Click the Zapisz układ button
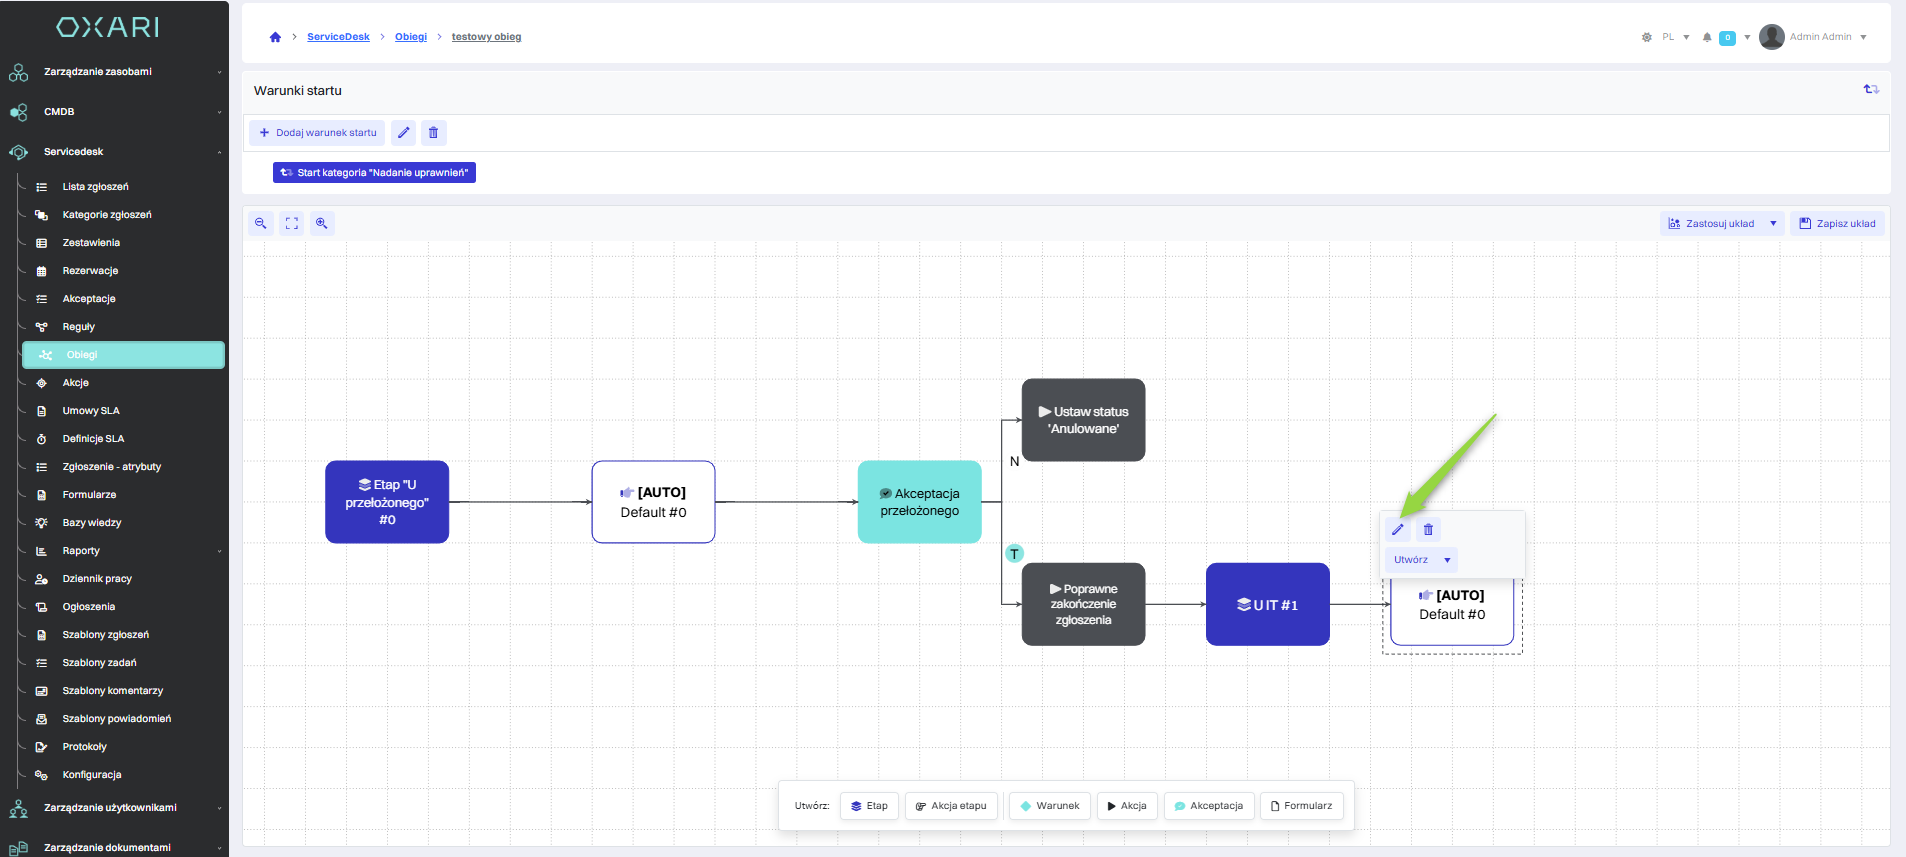The image size is (1906, 857). tap(1837, 224)
